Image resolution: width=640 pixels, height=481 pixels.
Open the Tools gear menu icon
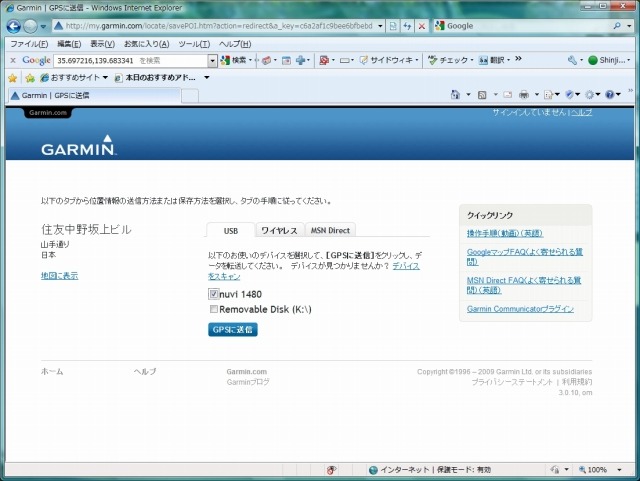(x=592, y=95)
